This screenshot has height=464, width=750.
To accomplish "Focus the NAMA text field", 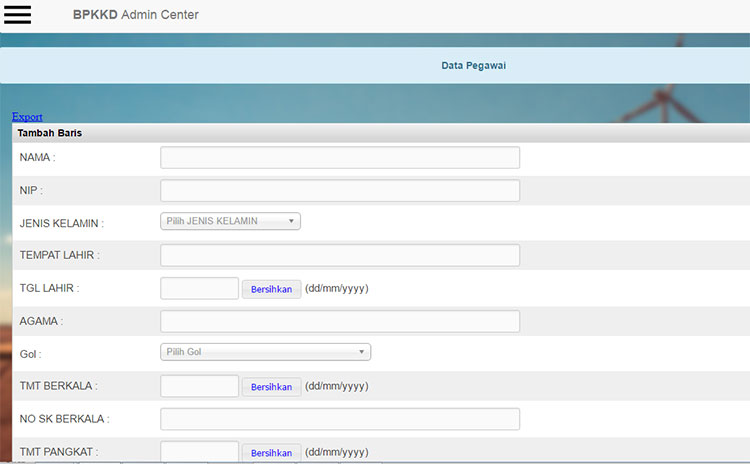I will coord(340,157).
